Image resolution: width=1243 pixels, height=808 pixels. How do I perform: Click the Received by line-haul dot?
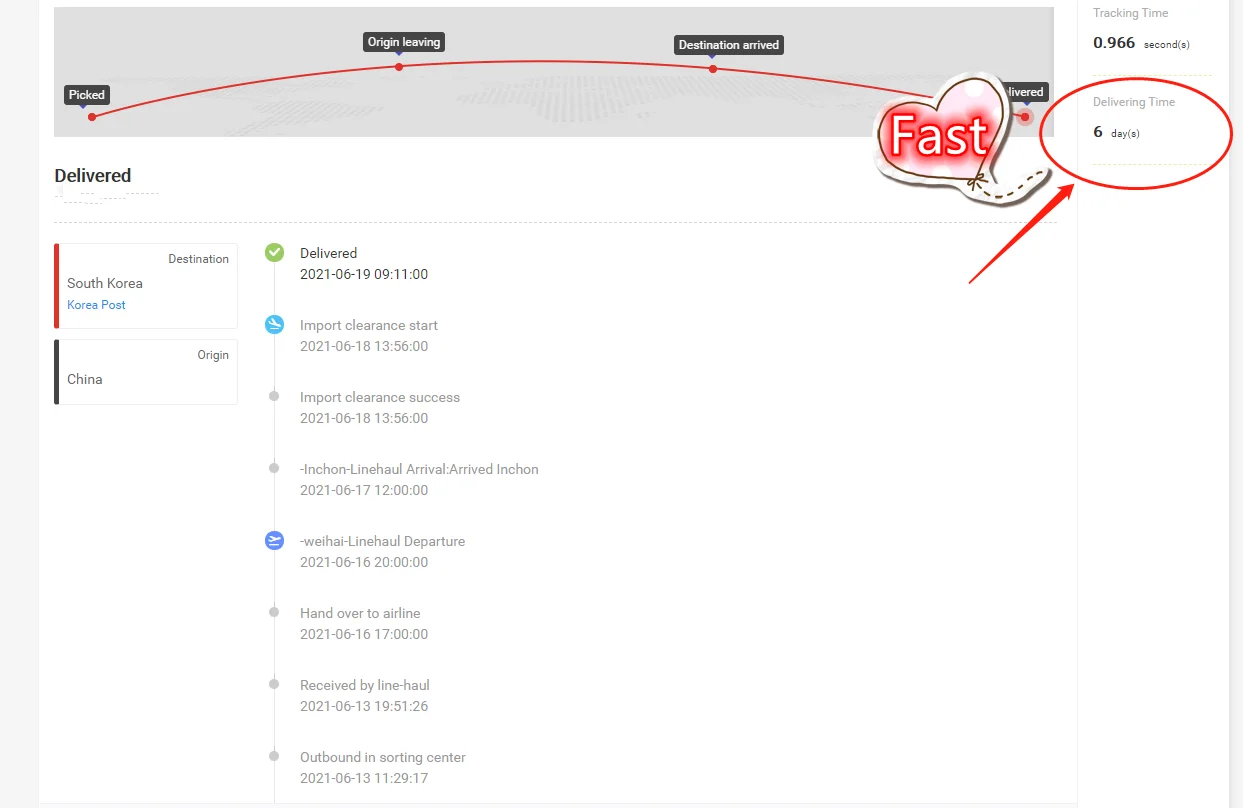pos(274,684)
